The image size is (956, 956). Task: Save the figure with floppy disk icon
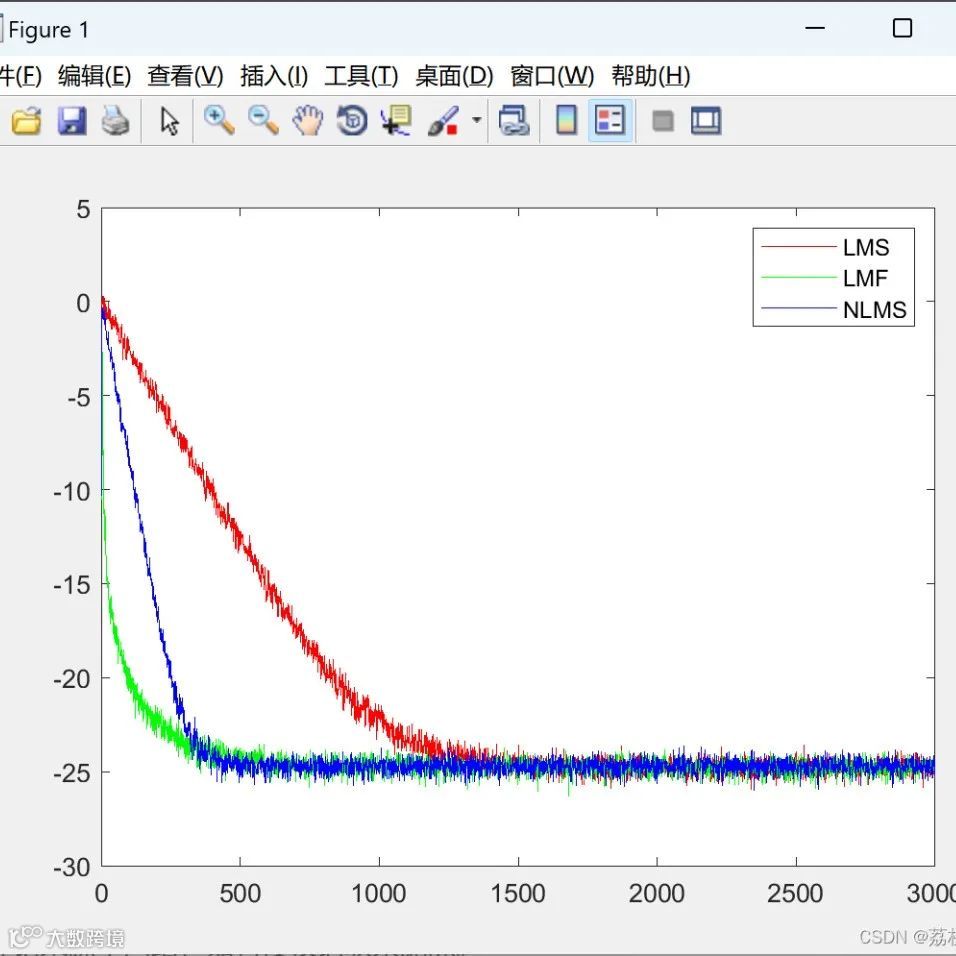[71, 122]
